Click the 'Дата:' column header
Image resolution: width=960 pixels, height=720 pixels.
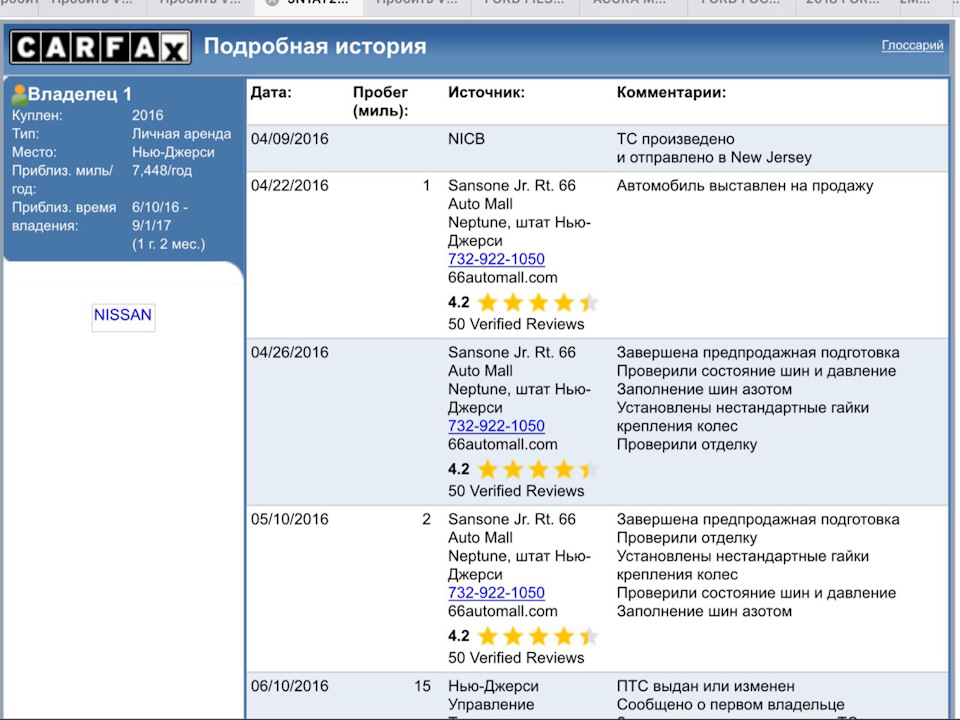click(271, 93)
